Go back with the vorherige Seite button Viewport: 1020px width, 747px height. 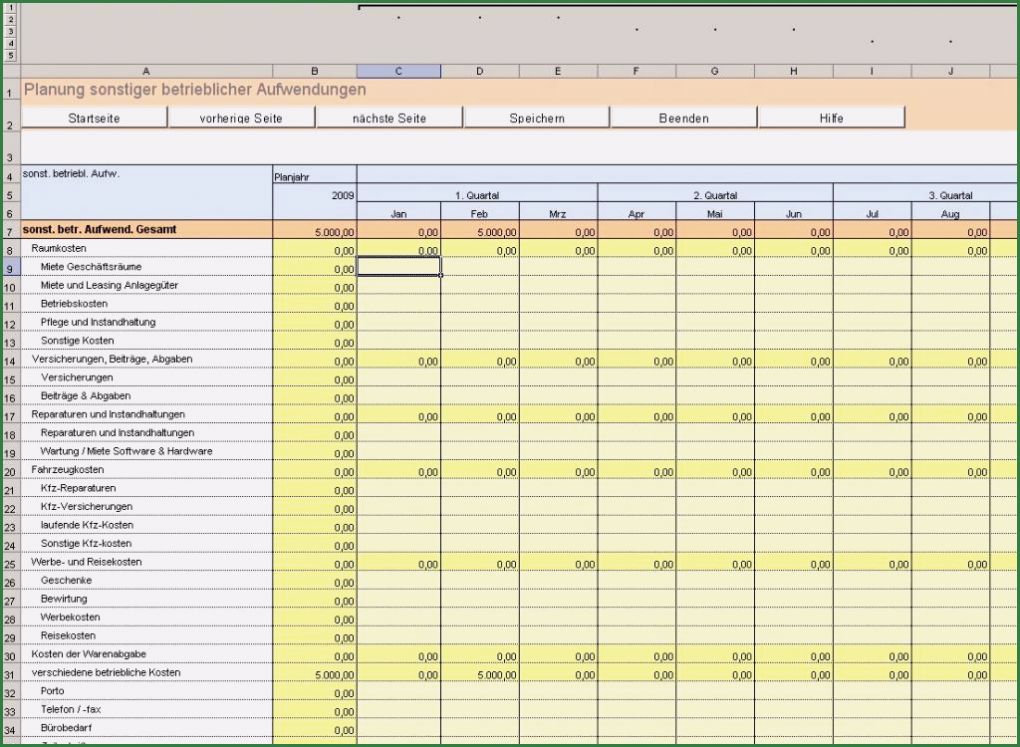point(241,117)
